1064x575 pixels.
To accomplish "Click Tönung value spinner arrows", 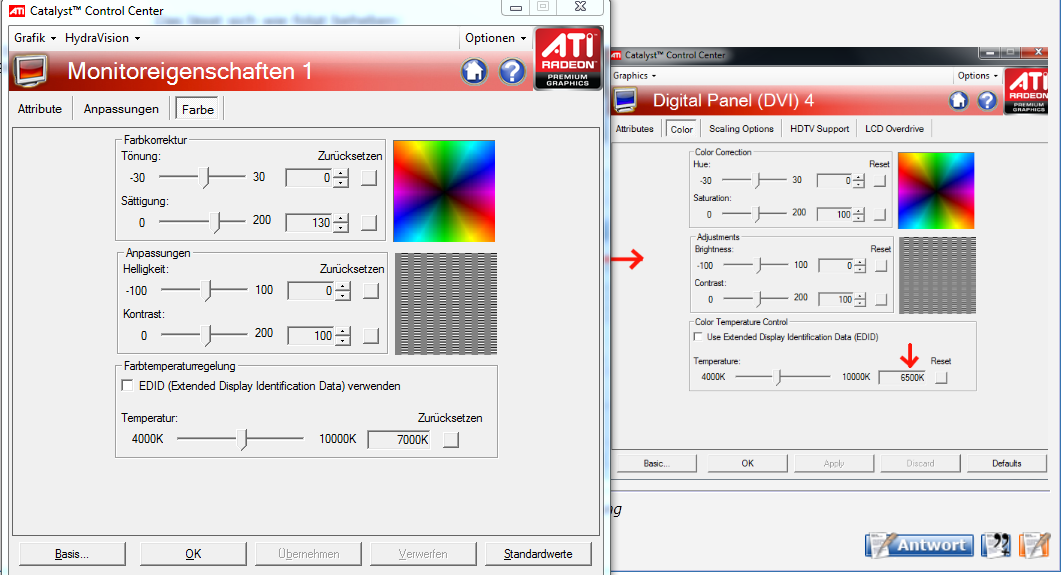I will (x=342, y=178).
